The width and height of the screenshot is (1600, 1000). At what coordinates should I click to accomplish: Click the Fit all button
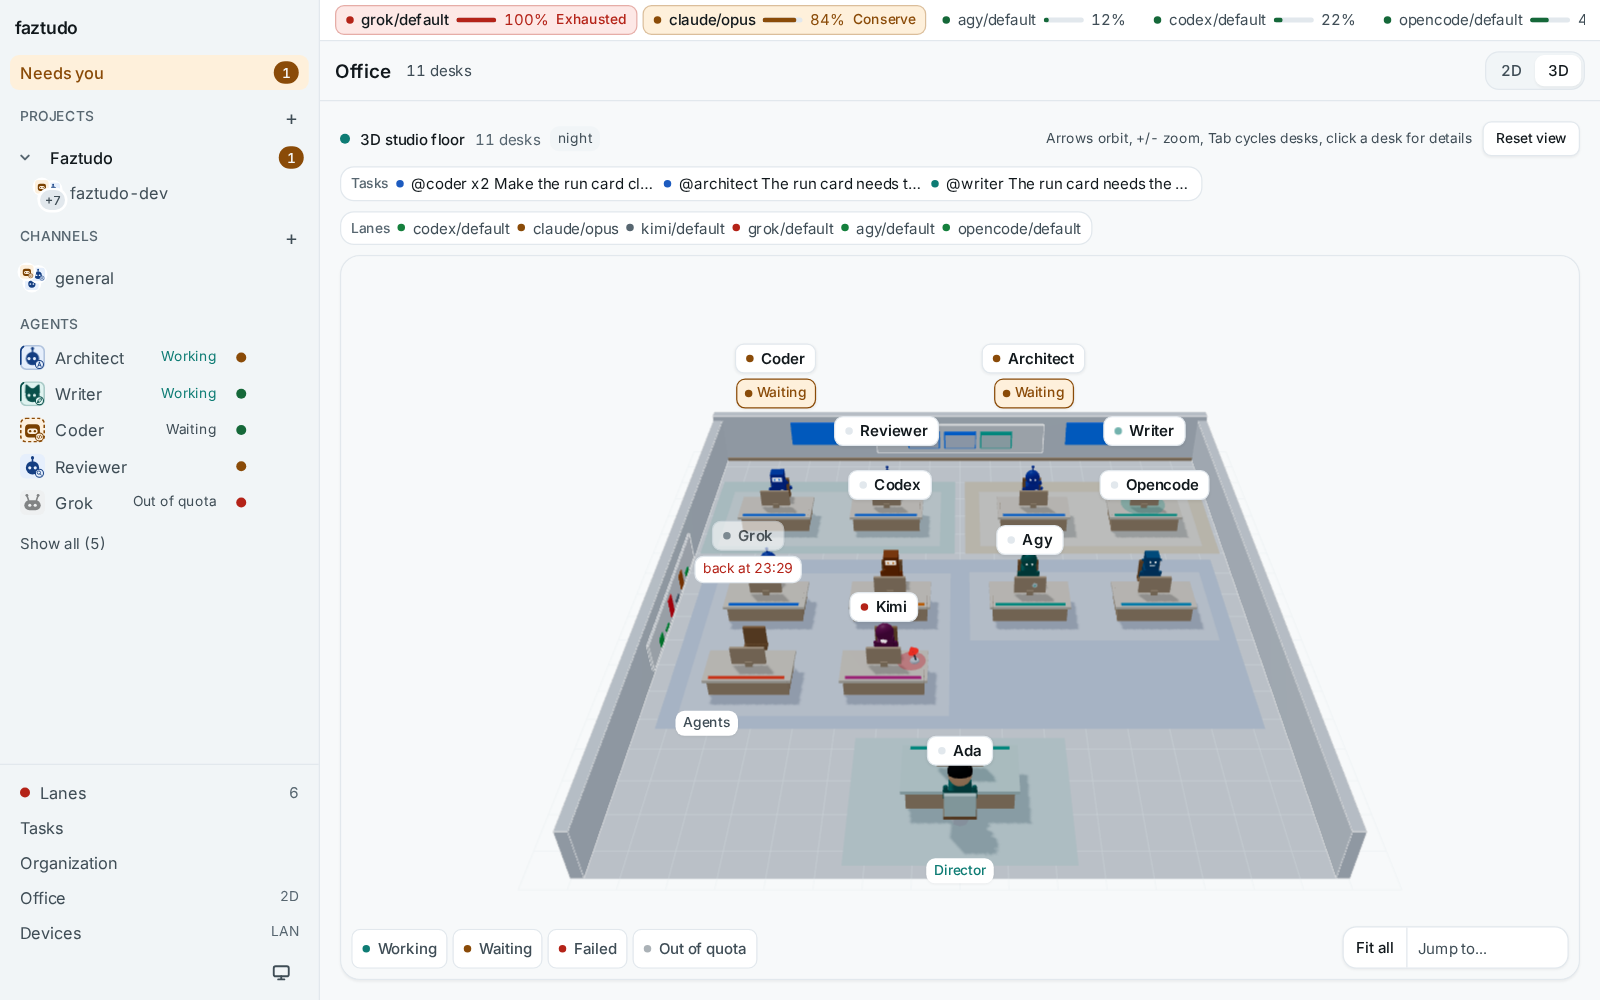(x=1375, y=949)
